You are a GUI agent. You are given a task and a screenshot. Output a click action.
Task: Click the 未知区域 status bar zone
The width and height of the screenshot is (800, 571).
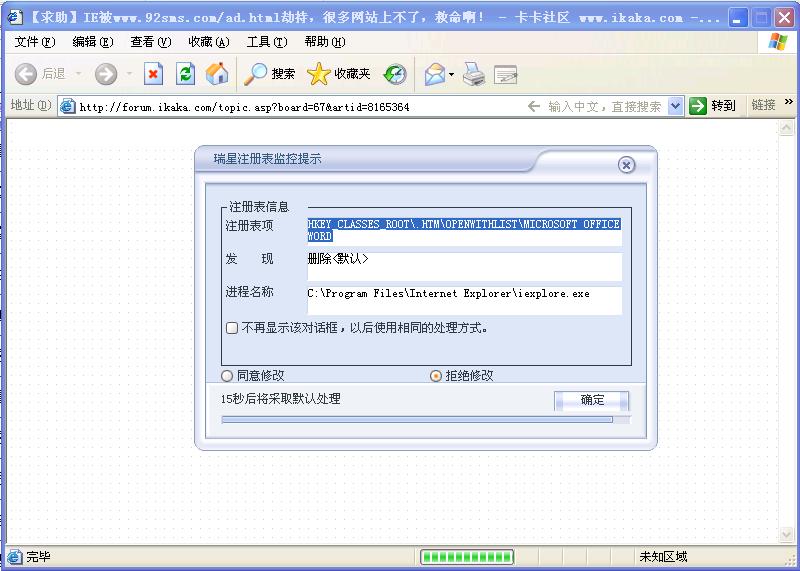coord(663,557)
